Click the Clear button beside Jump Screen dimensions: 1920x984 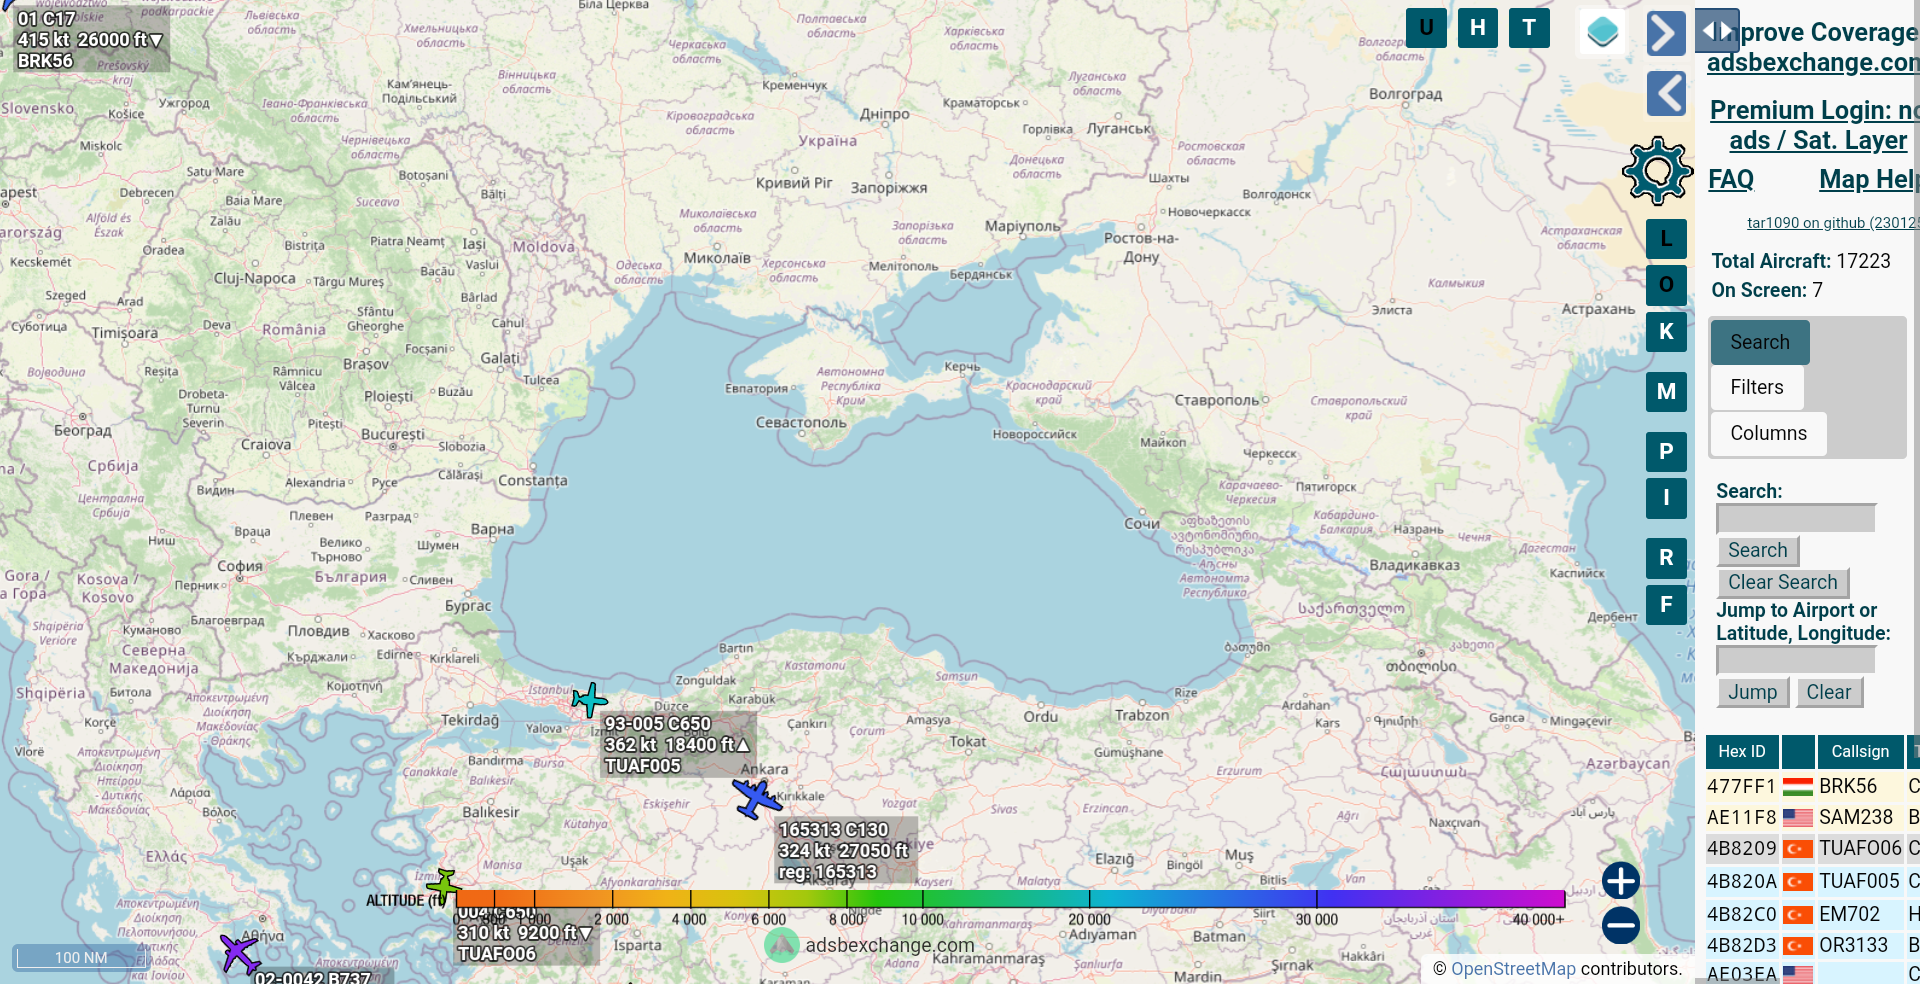pyautogui.click(x=1829, y=692)
